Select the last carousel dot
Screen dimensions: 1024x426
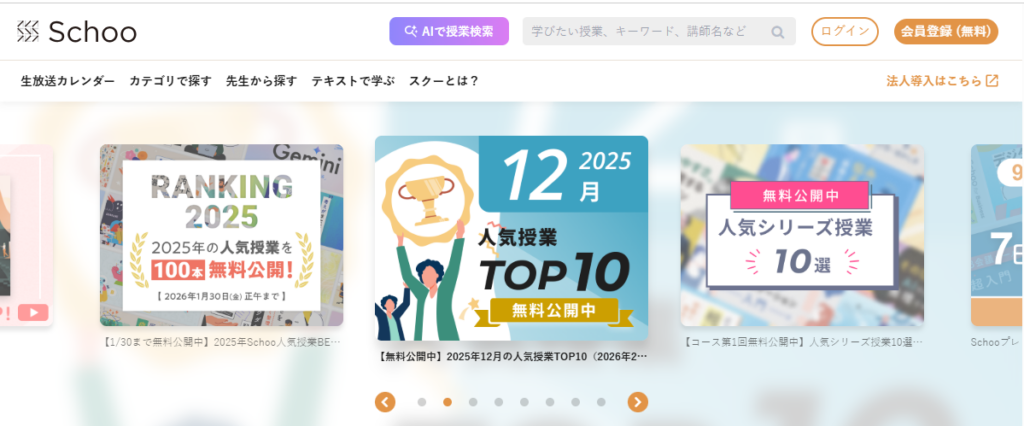(601, 402)
